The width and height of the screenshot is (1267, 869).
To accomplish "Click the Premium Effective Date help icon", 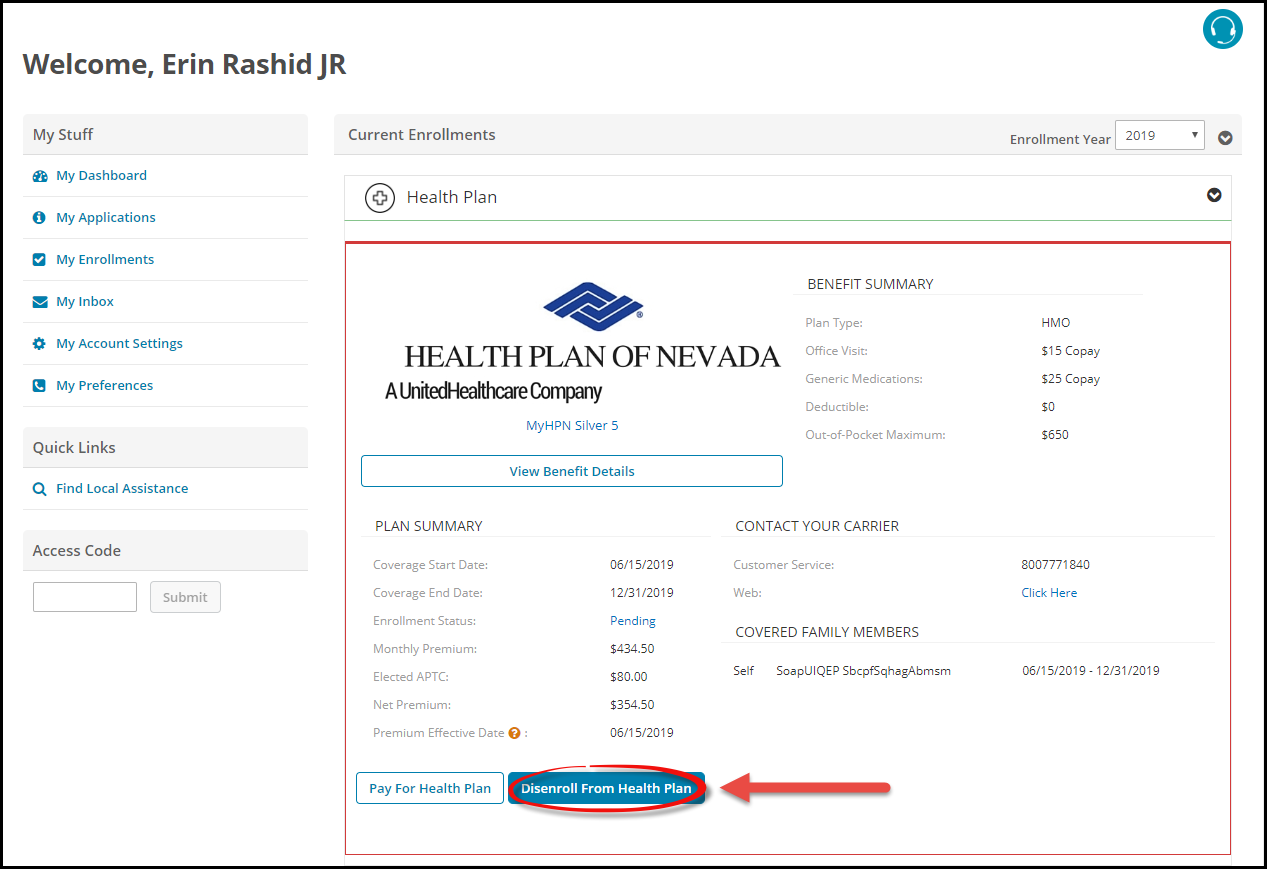I will point(514,733).
